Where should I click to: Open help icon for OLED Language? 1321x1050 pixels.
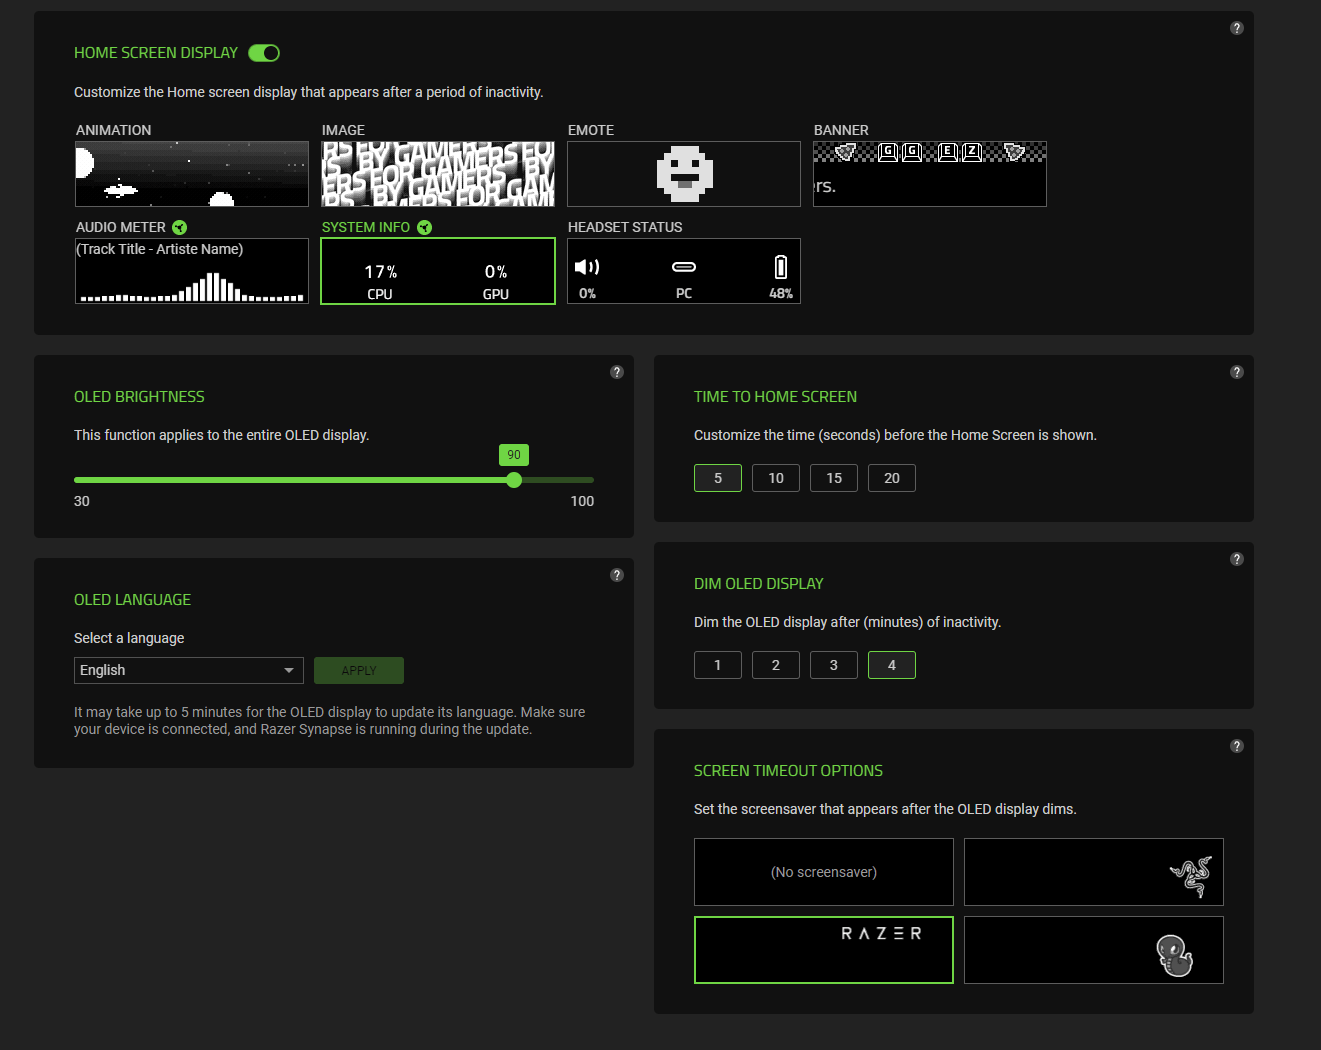pyautogui.click(x=616, y=575)
